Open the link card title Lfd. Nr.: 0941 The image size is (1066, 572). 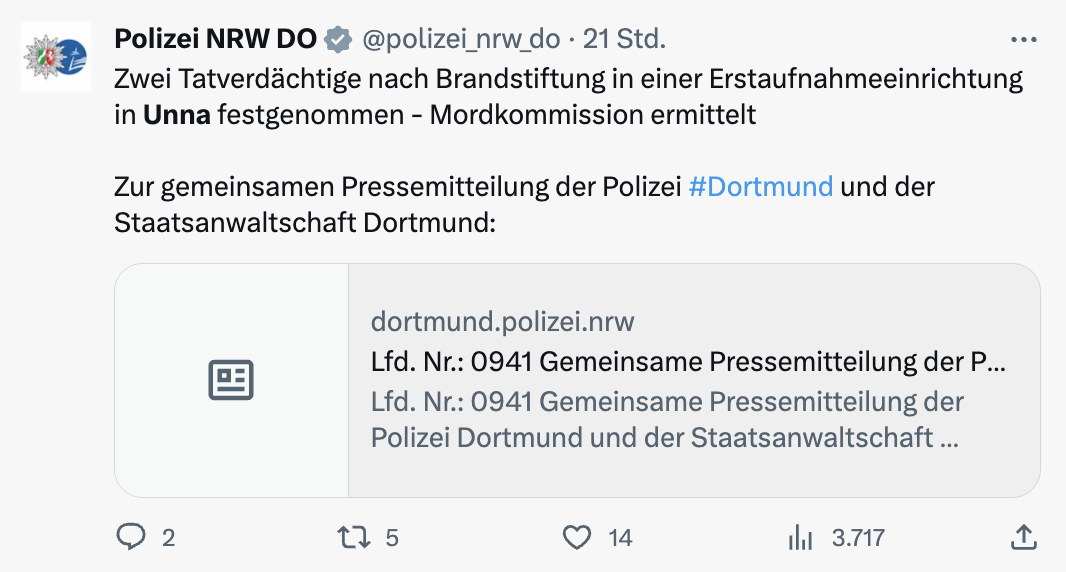688,362
